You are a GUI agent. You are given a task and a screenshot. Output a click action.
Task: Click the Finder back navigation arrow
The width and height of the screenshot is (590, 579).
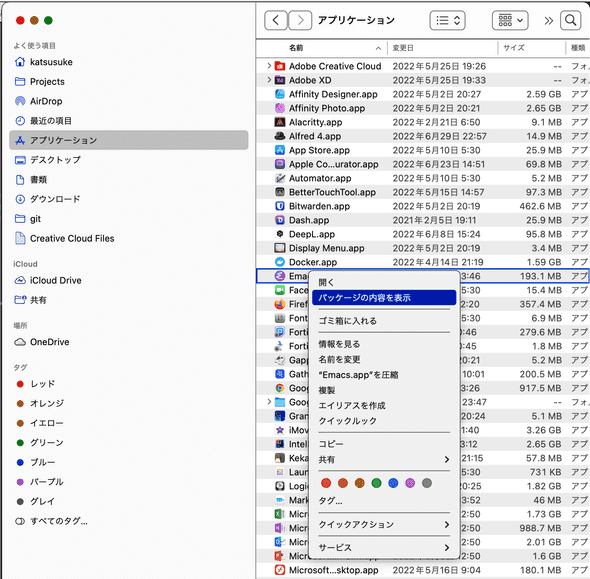276,20
